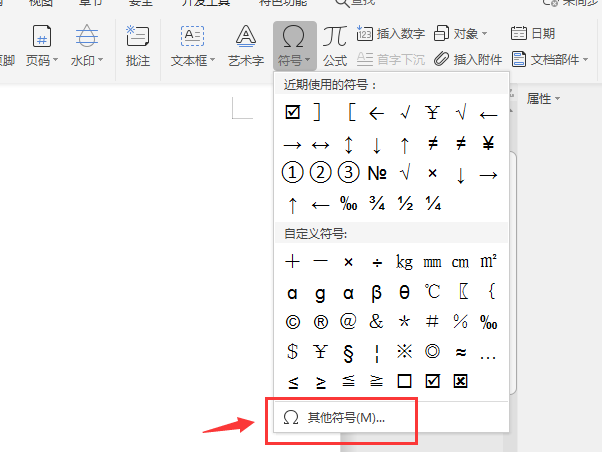
Task: Insert the cm unit symbol
Action: click(460, 263)
